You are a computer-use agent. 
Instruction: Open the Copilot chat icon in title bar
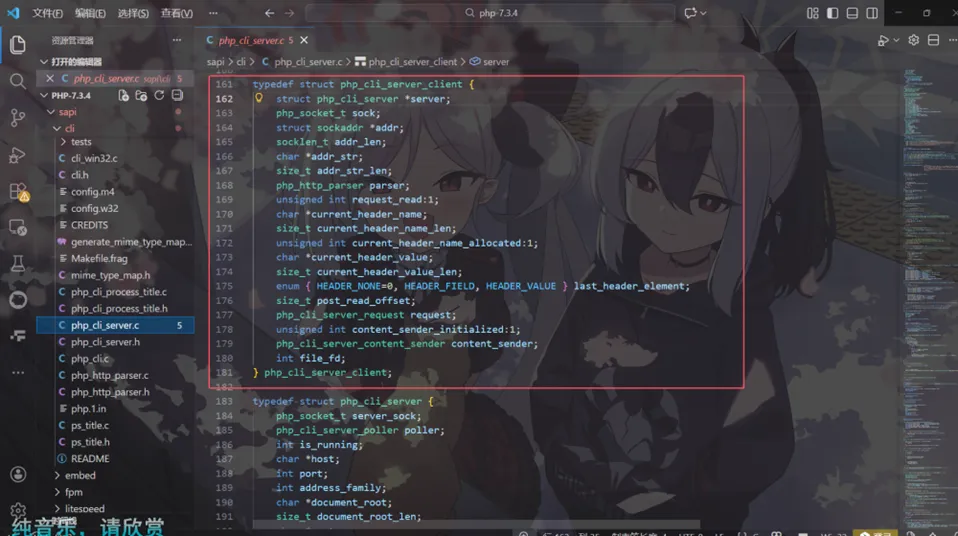click(x=690, y=13)
